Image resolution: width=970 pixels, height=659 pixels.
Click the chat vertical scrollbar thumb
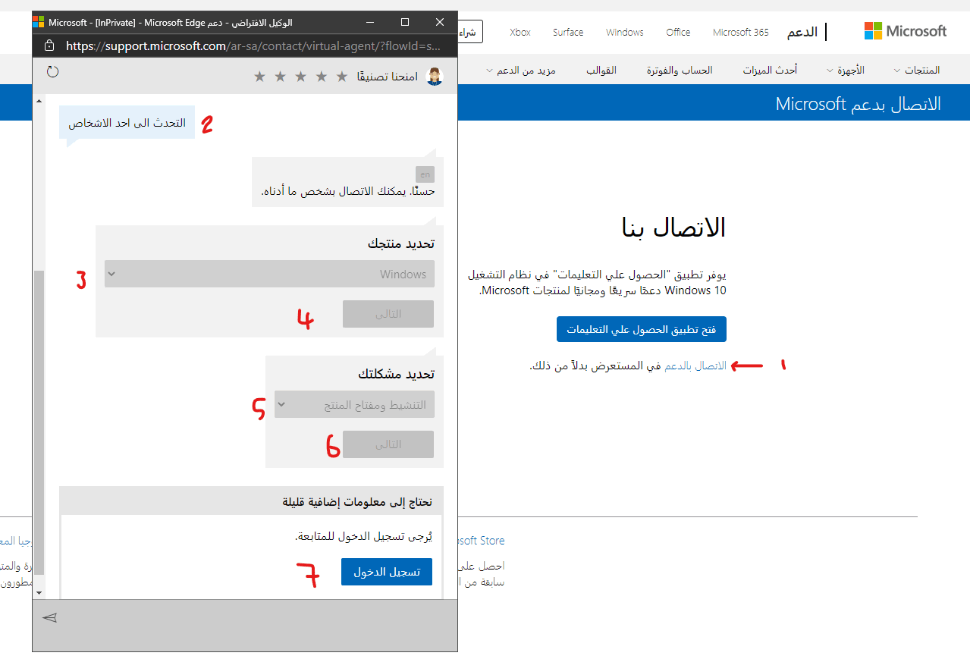pyautogui.click(x=39, y=422)
